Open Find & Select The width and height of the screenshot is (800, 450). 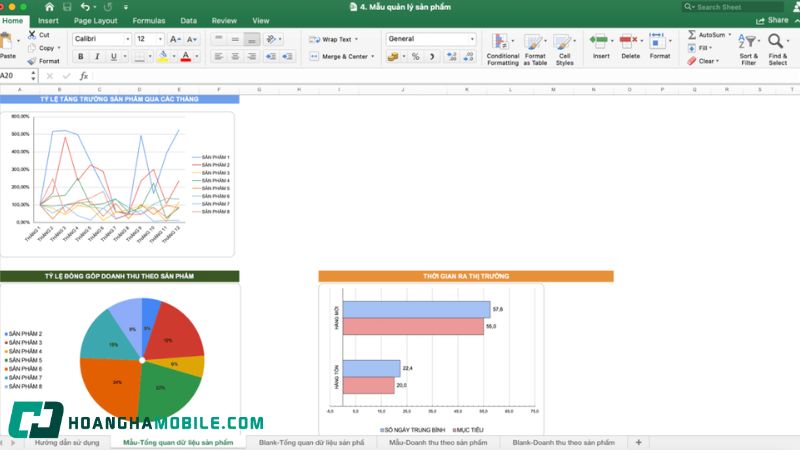point(778,49)
